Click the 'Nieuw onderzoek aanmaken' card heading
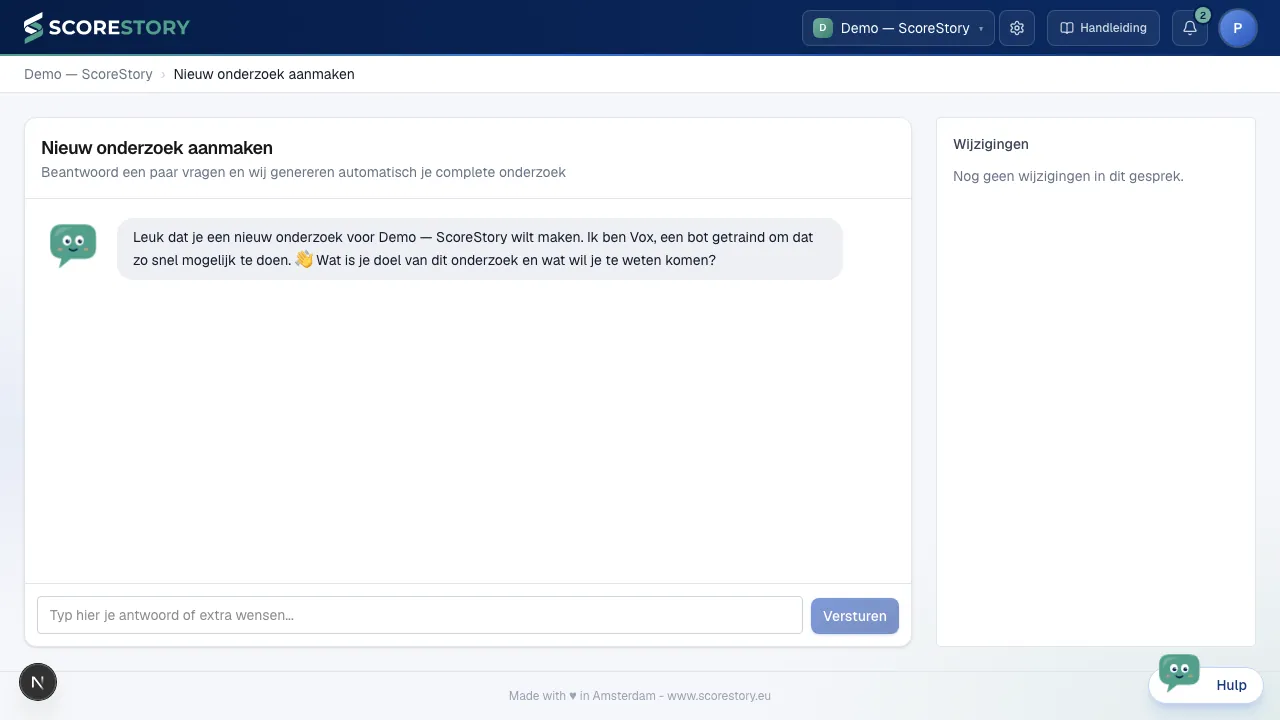Image resolution: width=1280 pixels, height=720 pixels. (157, 148)
